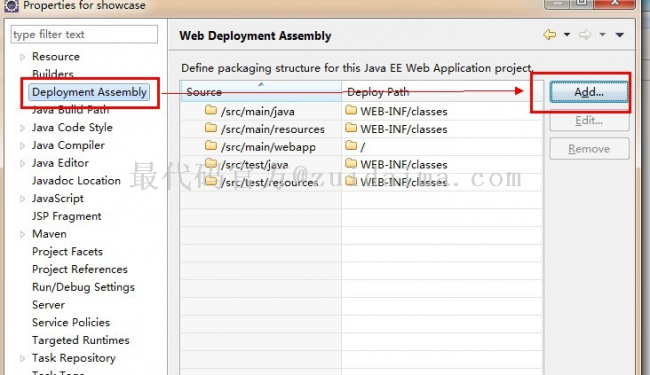Open Run/Debug Settings page
The image size is (650, 375).
83,287
